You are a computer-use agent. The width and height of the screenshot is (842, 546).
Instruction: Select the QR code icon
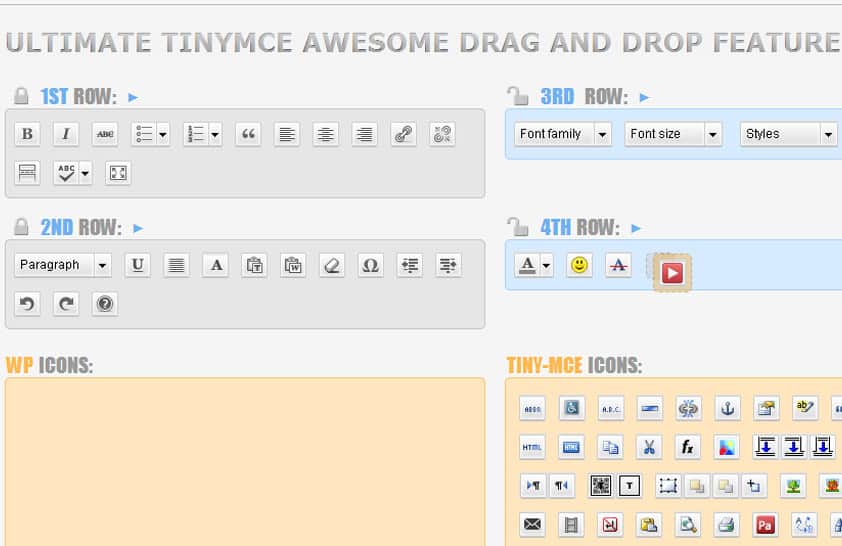[600, 486]
